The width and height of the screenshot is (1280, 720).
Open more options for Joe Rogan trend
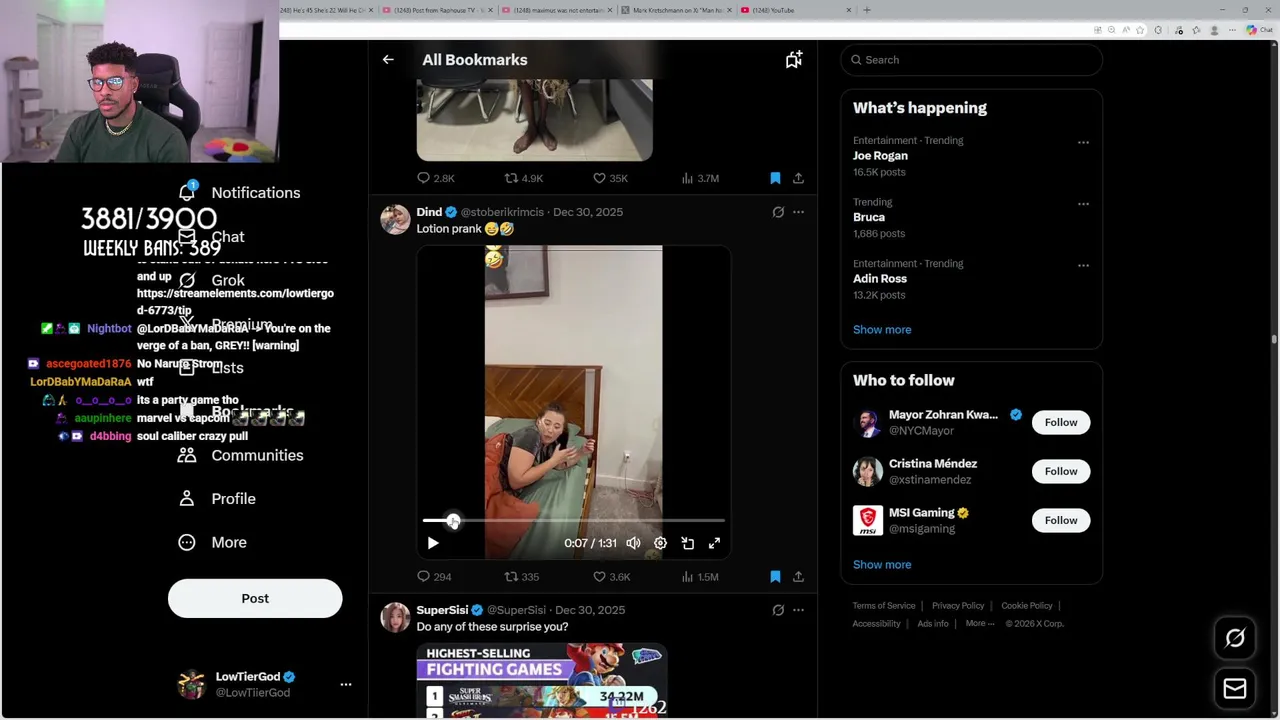coord(1083,142)
